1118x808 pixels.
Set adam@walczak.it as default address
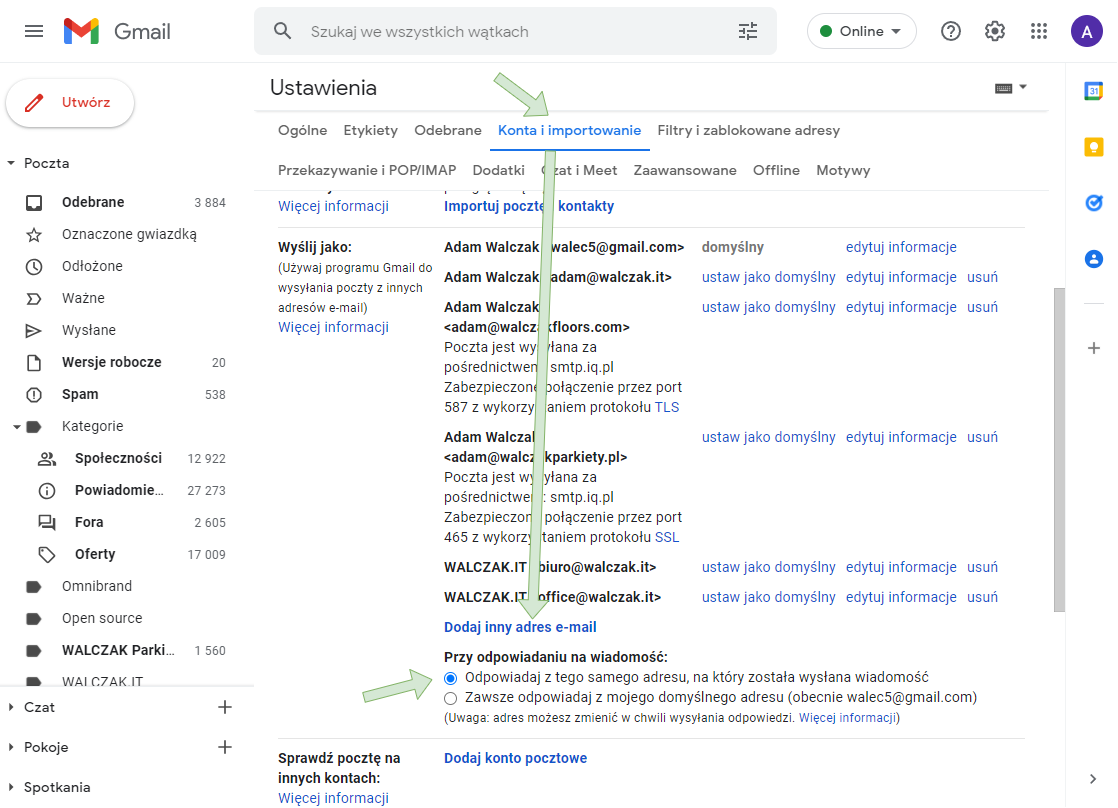coord(769,277)
